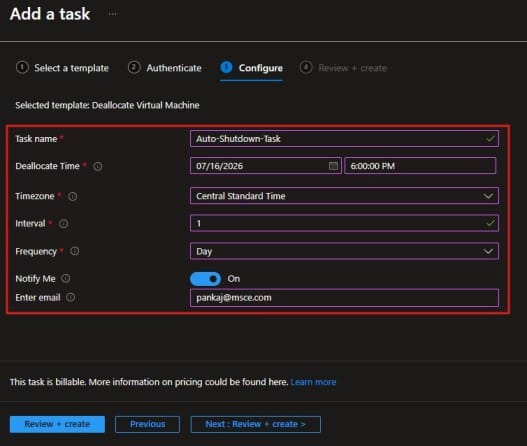Show info tooltip for Deallocate Time

pos(97,166)
